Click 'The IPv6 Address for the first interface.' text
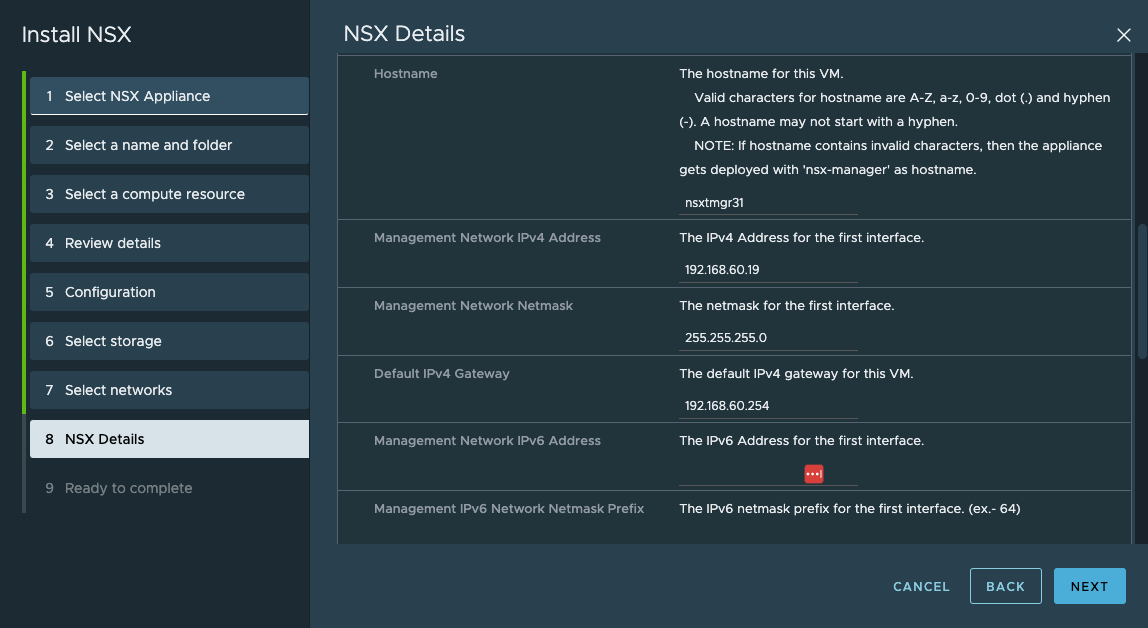The width and height of the screenshot is (1148, 628). [801, 441]
